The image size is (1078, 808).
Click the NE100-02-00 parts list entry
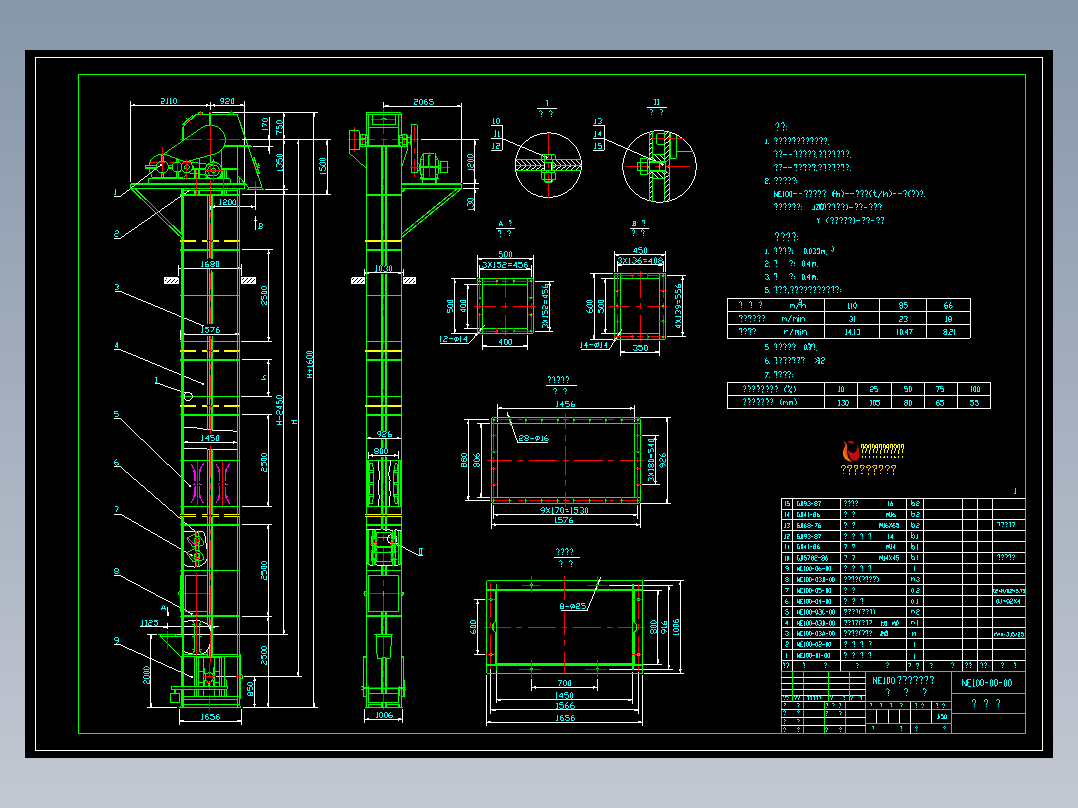point(815,644)
